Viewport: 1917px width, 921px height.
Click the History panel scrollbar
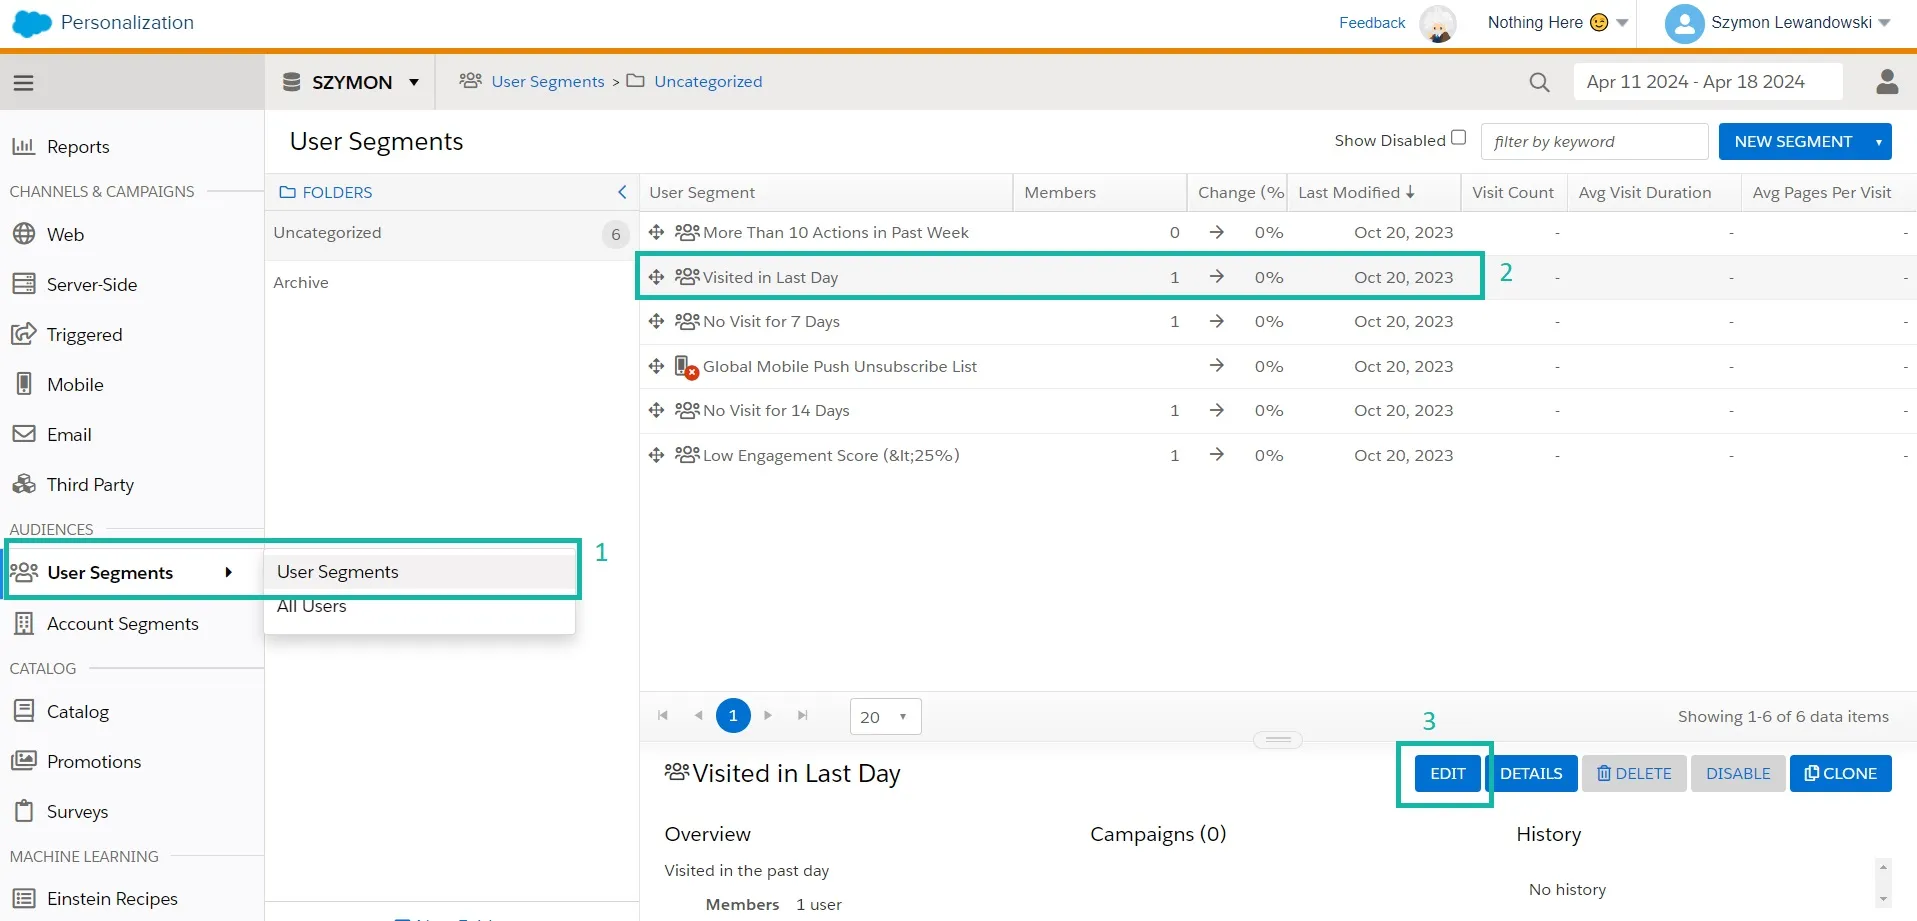(1884, 880)
